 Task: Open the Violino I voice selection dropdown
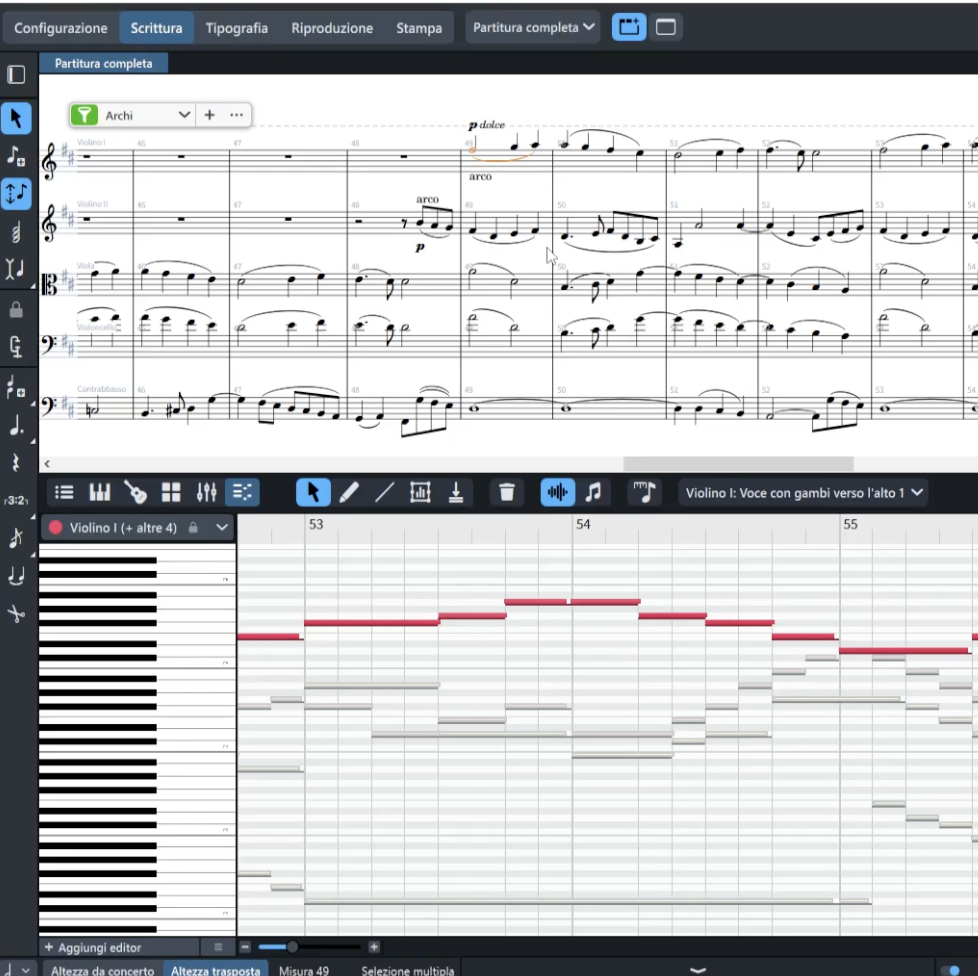coord(803,492)
